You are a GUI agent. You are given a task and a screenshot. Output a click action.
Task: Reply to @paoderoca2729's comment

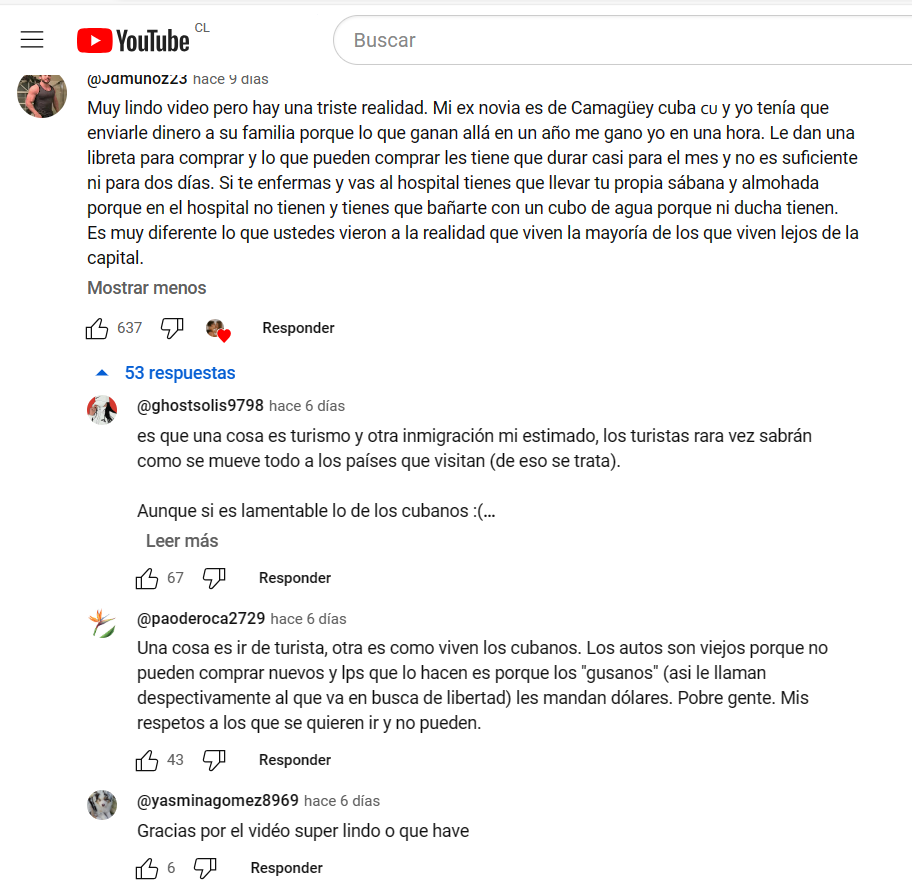pyautogui.click(x=295, y=760)
